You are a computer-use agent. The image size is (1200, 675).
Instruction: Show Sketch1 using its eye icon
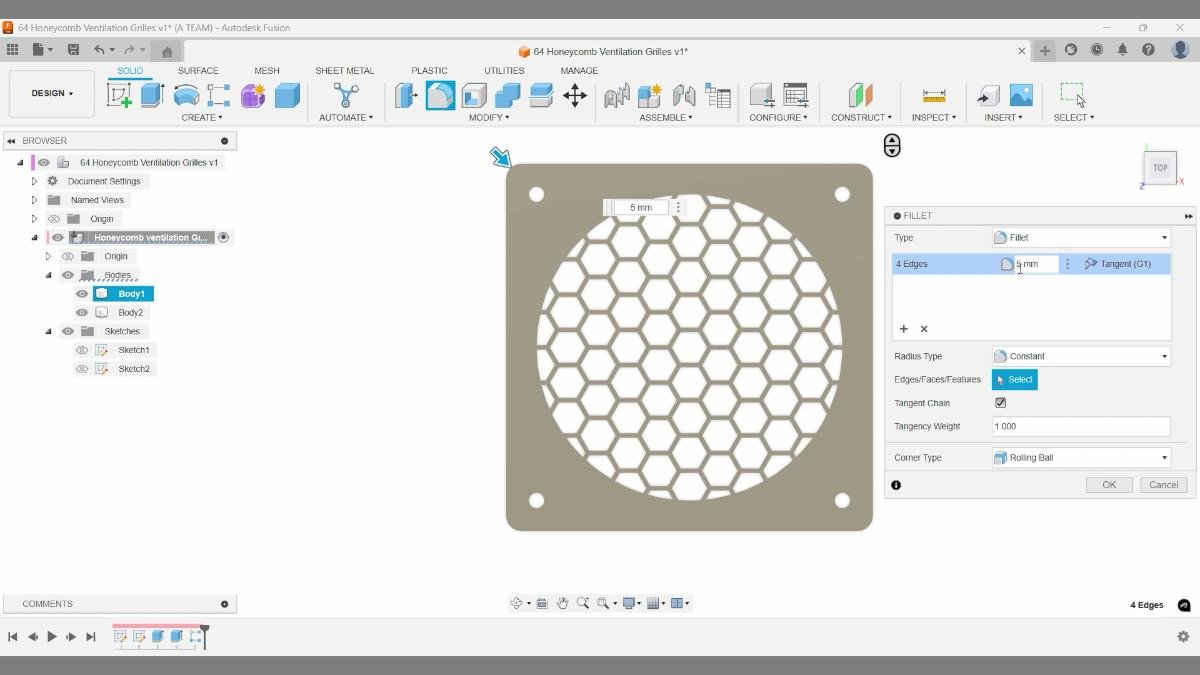(x=82, y=350)
